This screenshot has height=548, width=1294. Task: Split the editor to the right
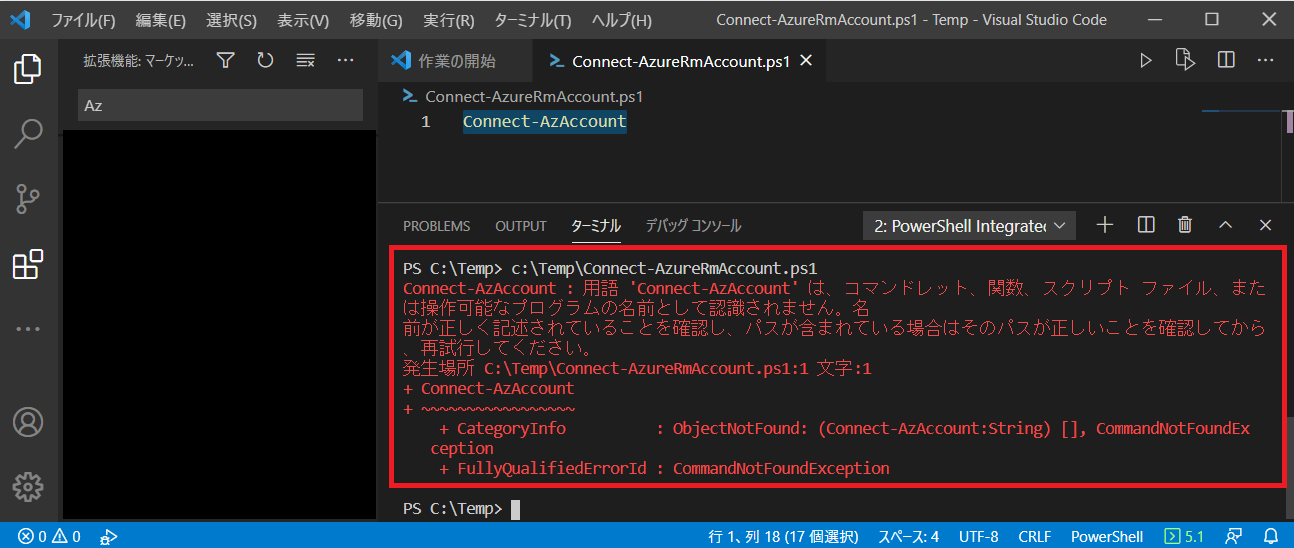tap(1226, 61)
